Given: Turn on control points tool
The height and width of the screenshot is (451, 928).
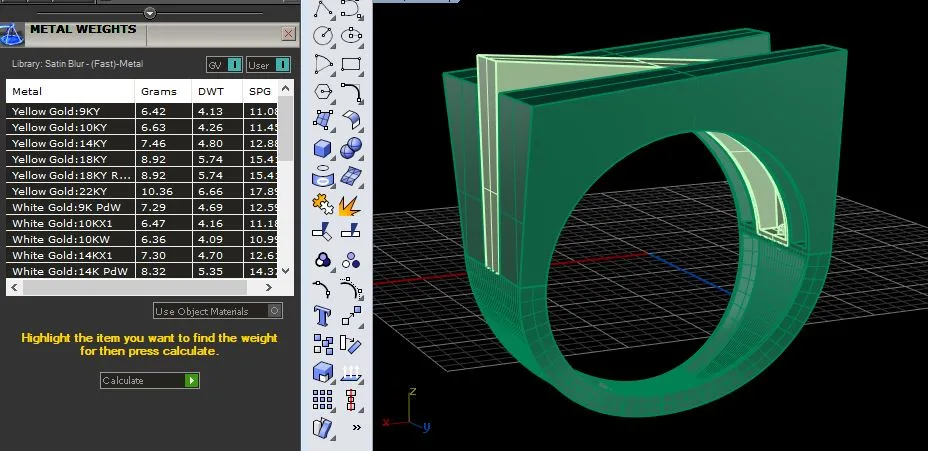Looking at the screenshot, I should pos(351,288).
